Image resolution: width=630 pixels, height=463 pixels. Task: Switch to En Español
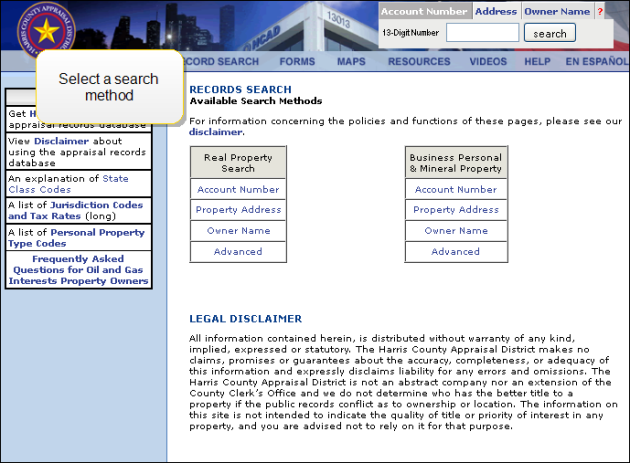(597, 61)
